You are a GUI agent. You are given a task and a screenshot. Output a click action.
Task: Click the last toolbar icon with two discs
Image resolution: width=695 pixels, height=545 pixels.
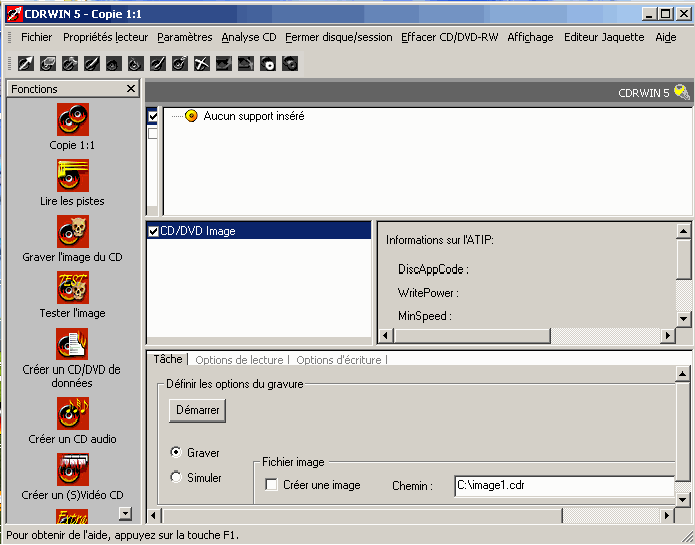pos(290,64)
